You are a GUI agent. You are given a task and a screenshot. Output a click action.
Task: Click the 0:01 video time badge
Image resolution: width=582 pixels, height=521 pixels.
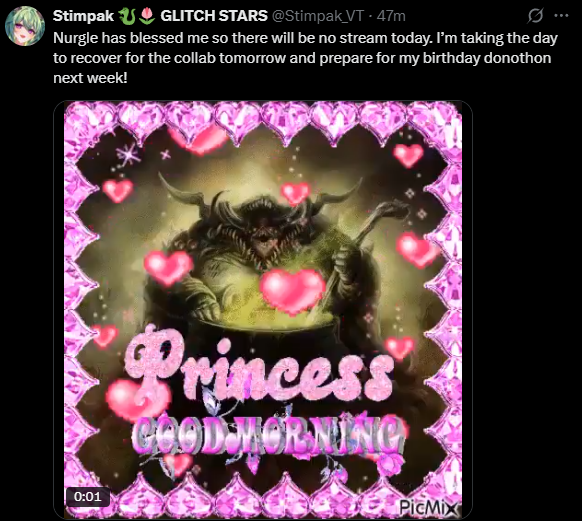(88, 497)
